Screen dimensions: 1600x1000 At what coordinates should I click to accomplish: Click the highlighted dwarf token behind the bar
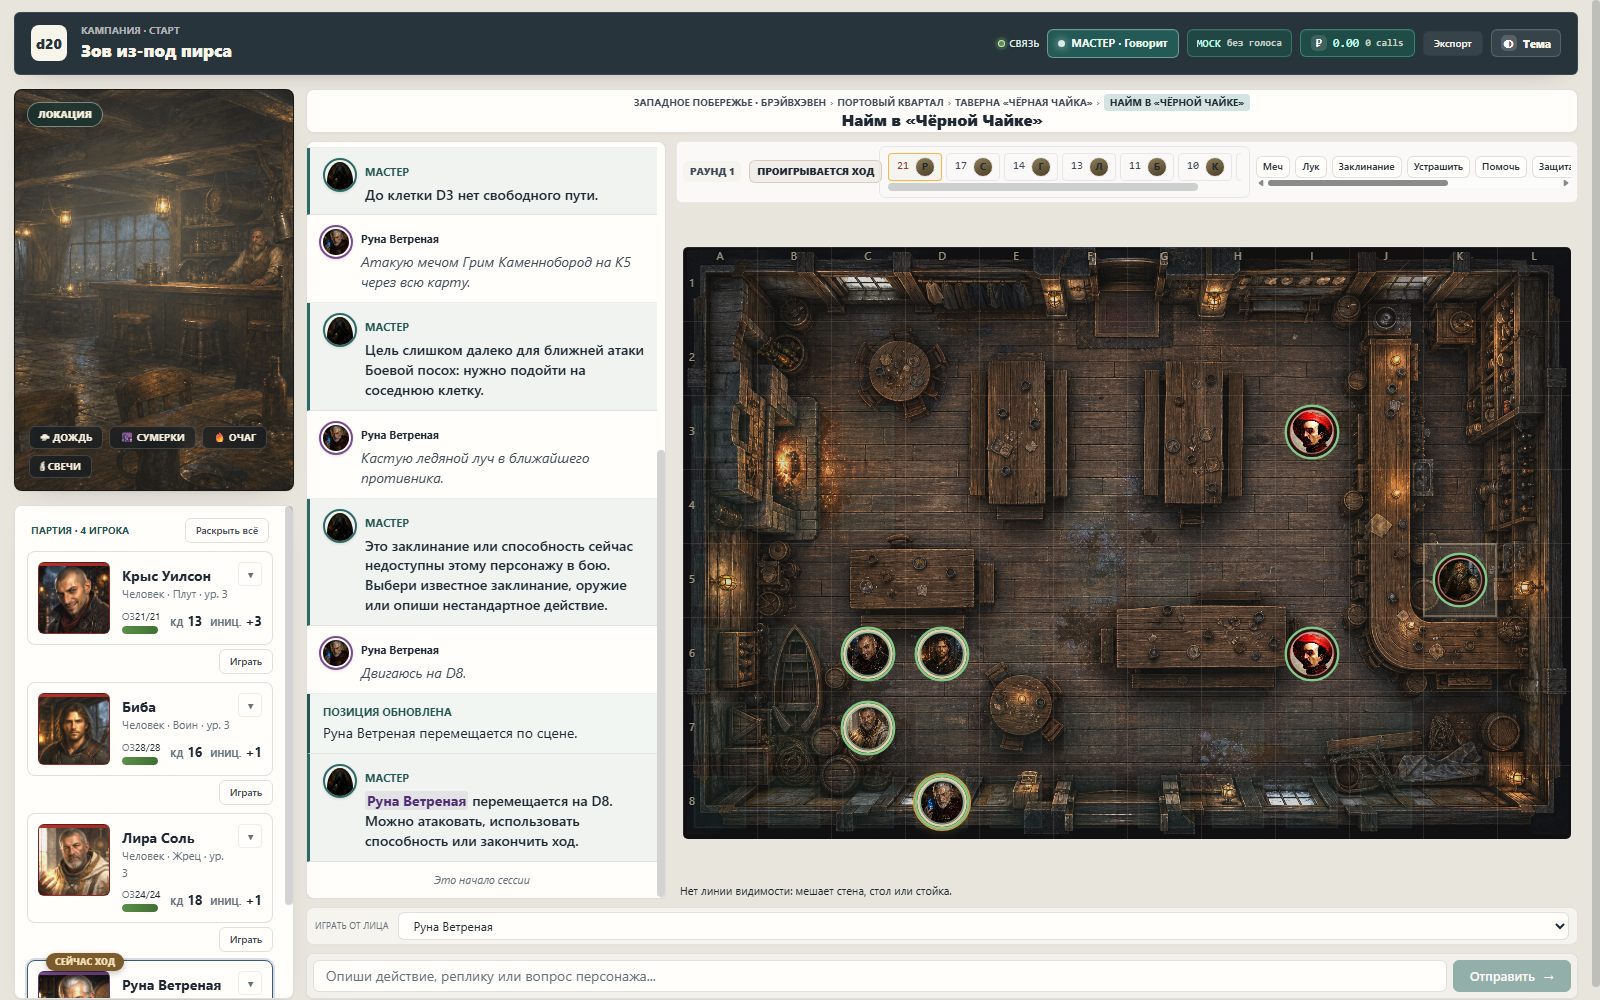pos(1459,580)
